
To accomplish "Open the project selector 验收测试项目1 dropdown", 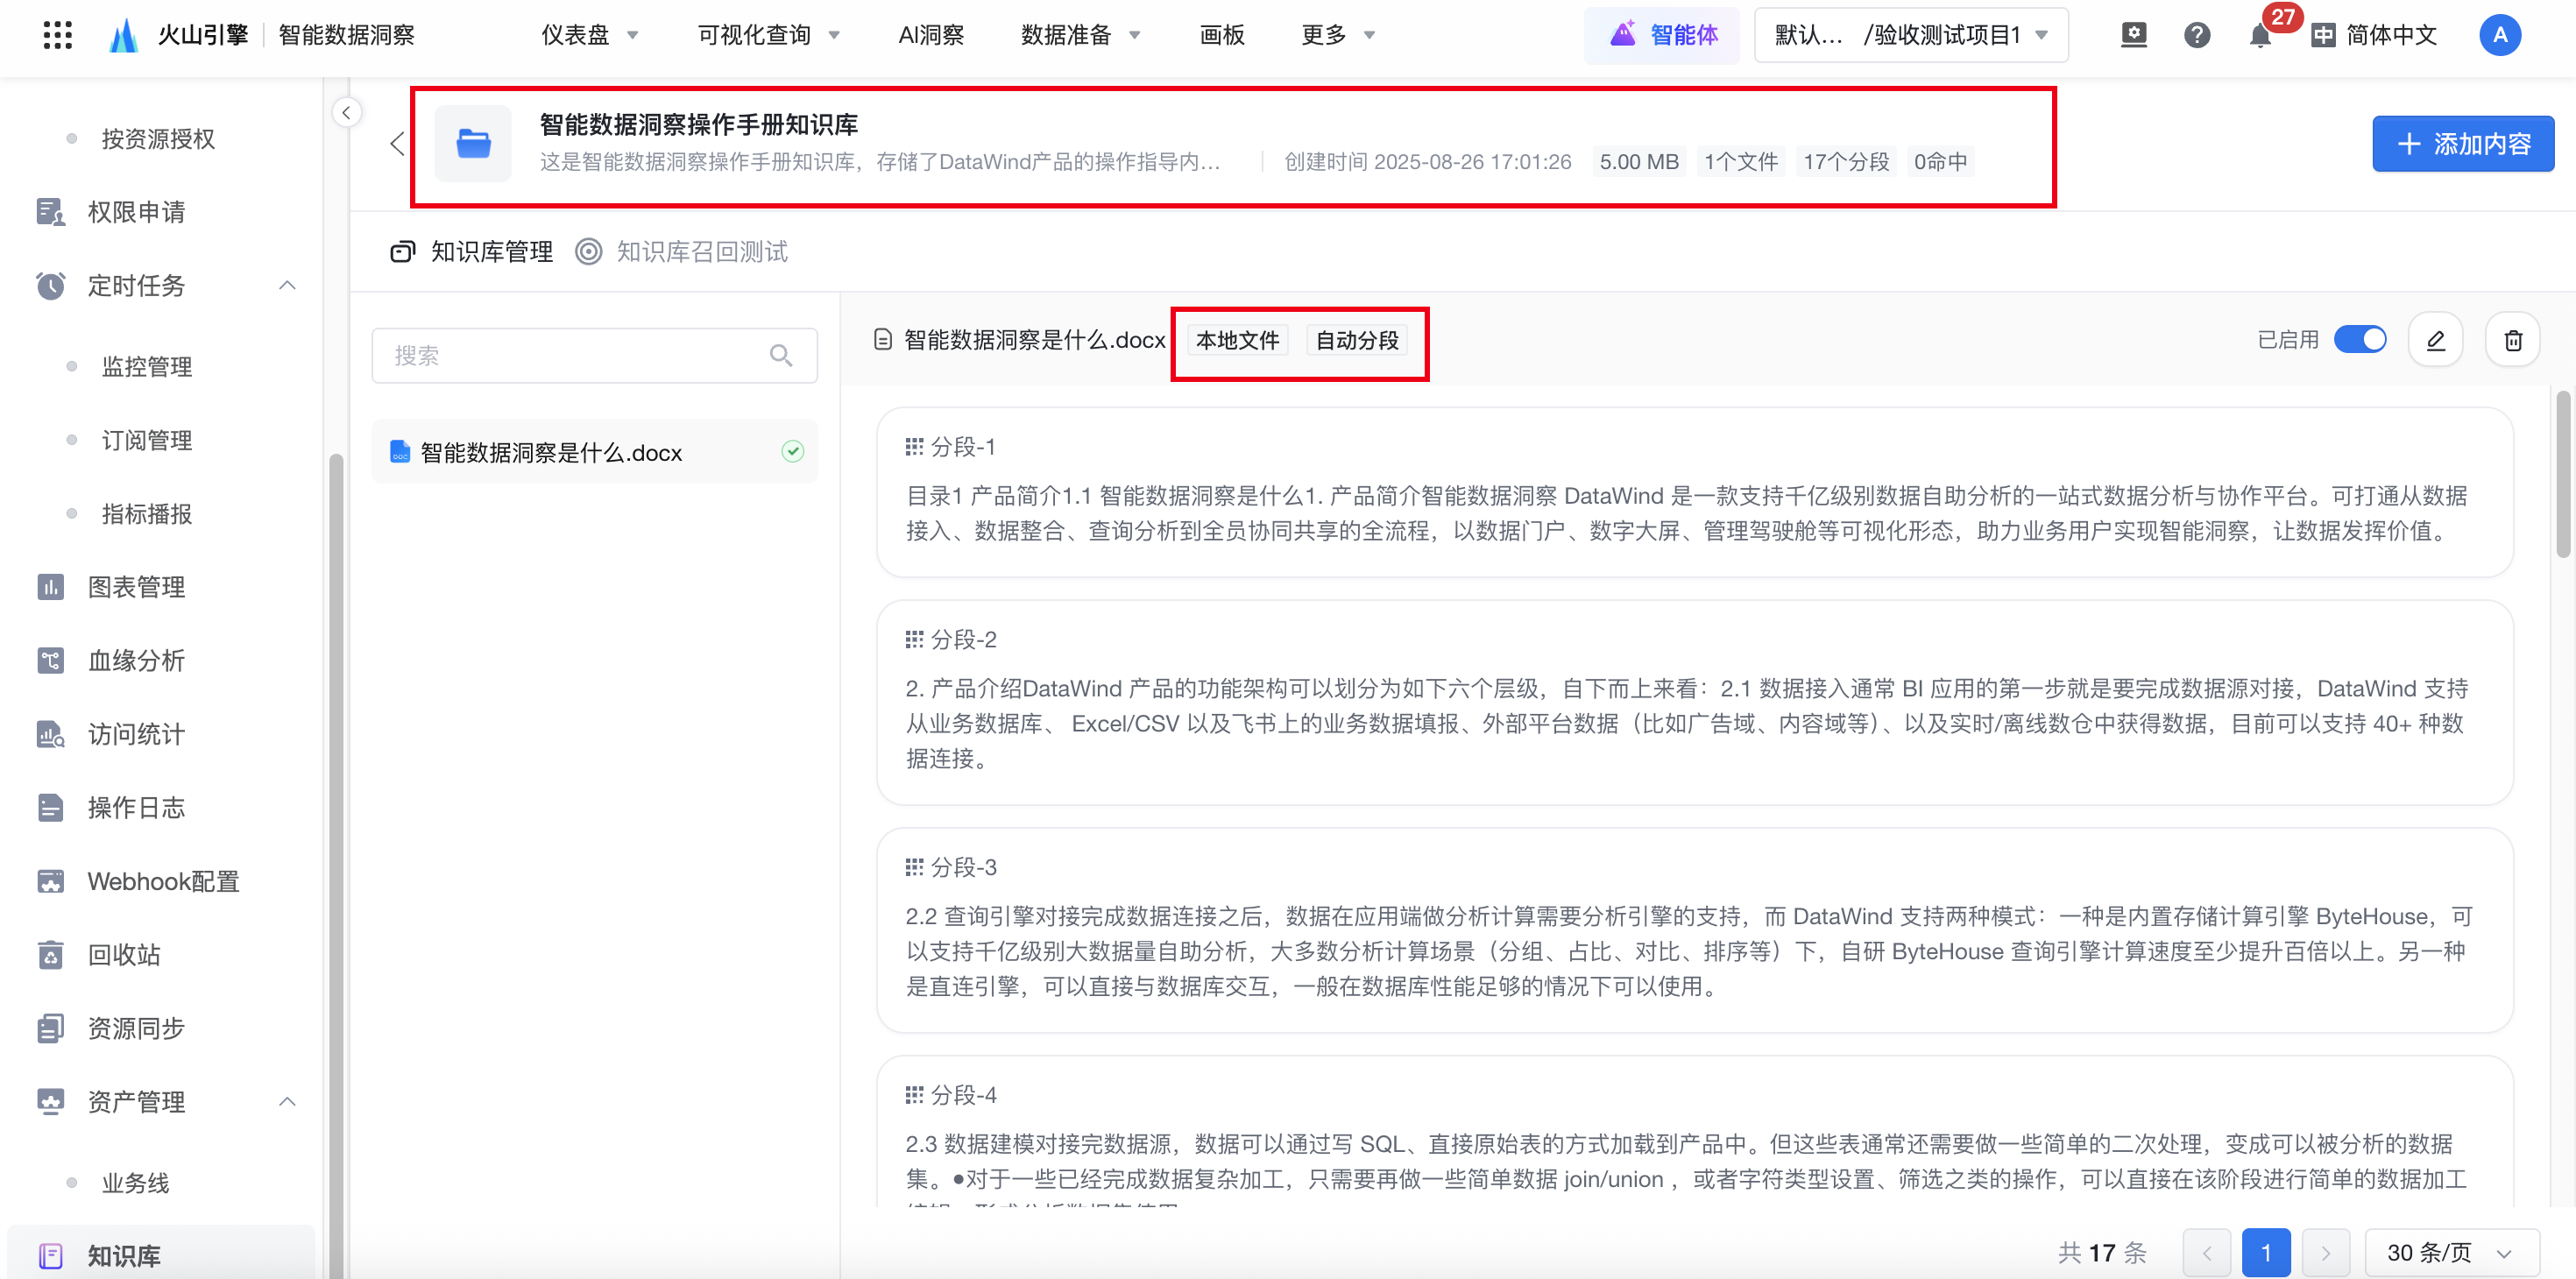I will pyautogui.click(x=1910, y=36).
